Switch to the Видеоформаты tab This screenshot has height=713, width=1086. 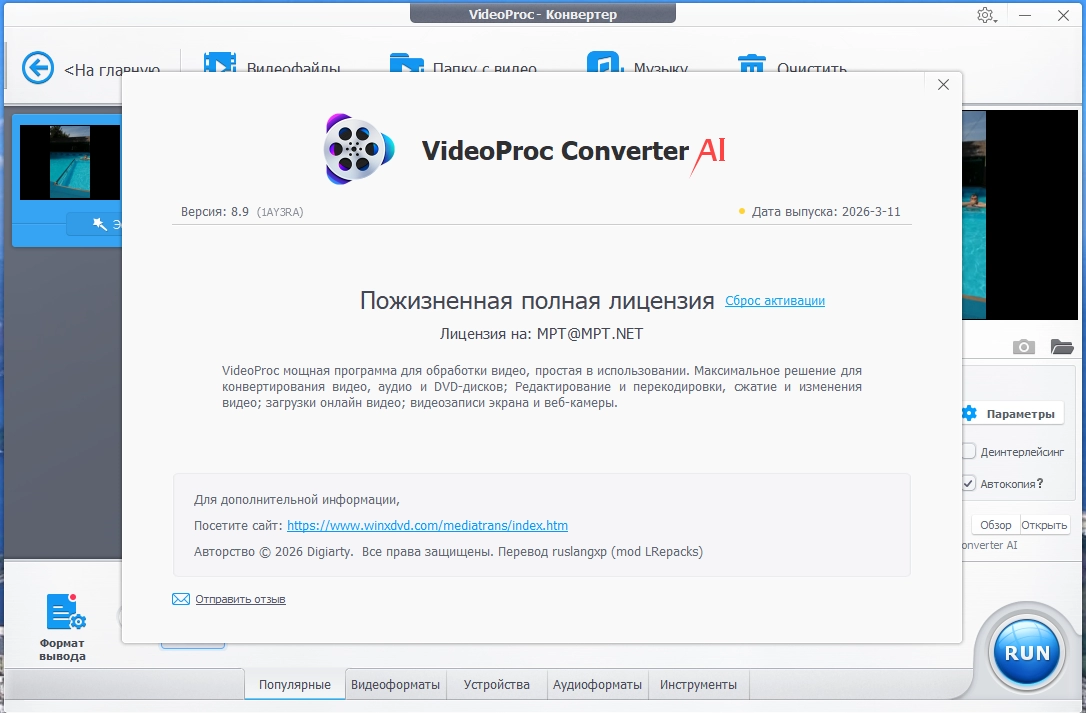coord(395,685)
